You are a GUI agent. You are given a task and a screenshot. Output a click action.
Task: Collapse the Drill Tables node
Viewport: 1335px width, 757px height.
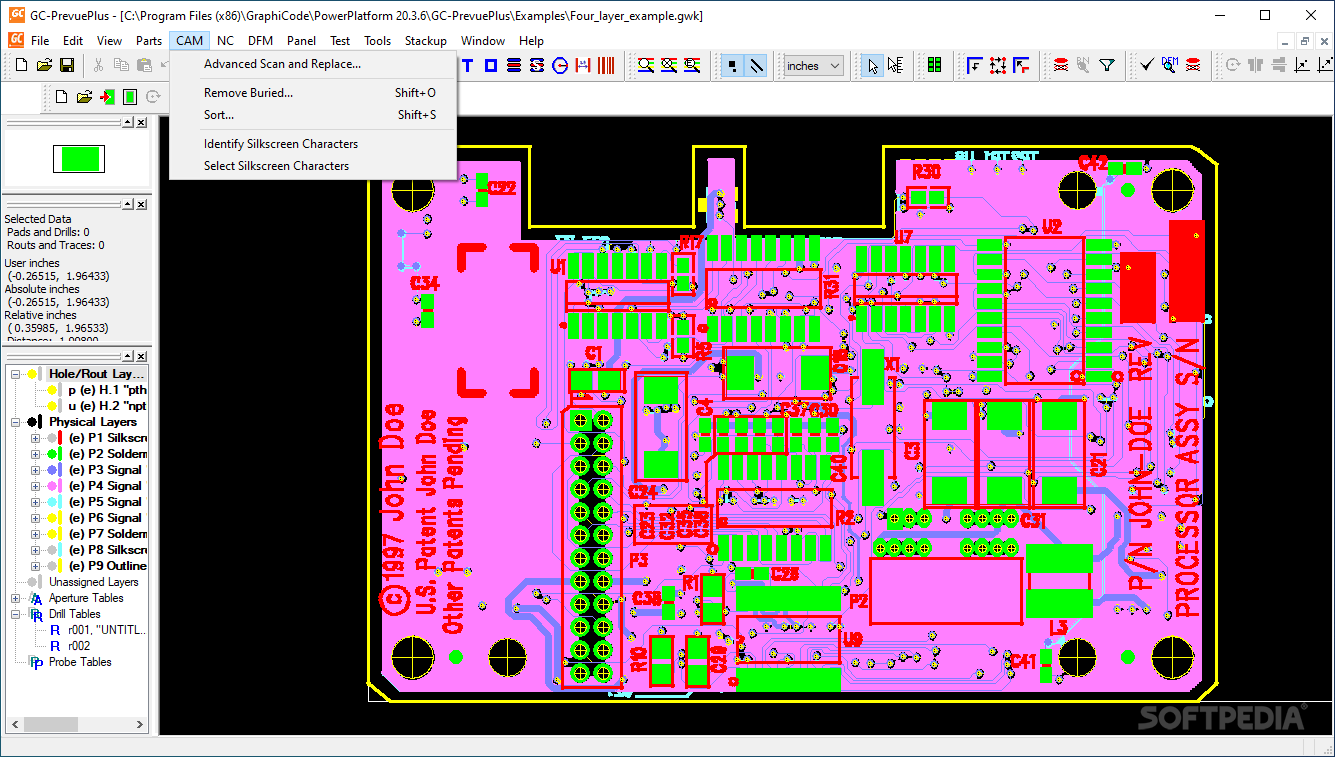click(16, 614)
